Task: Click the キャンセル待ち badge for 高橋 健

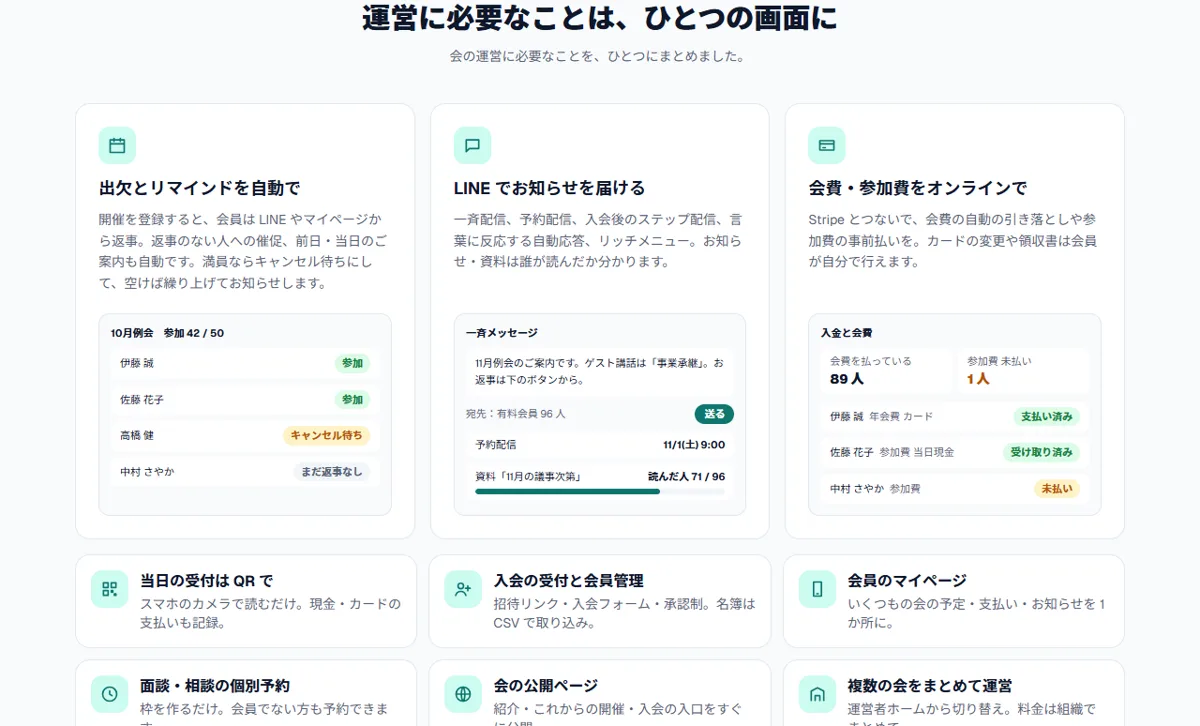Action: click(326, 435)
